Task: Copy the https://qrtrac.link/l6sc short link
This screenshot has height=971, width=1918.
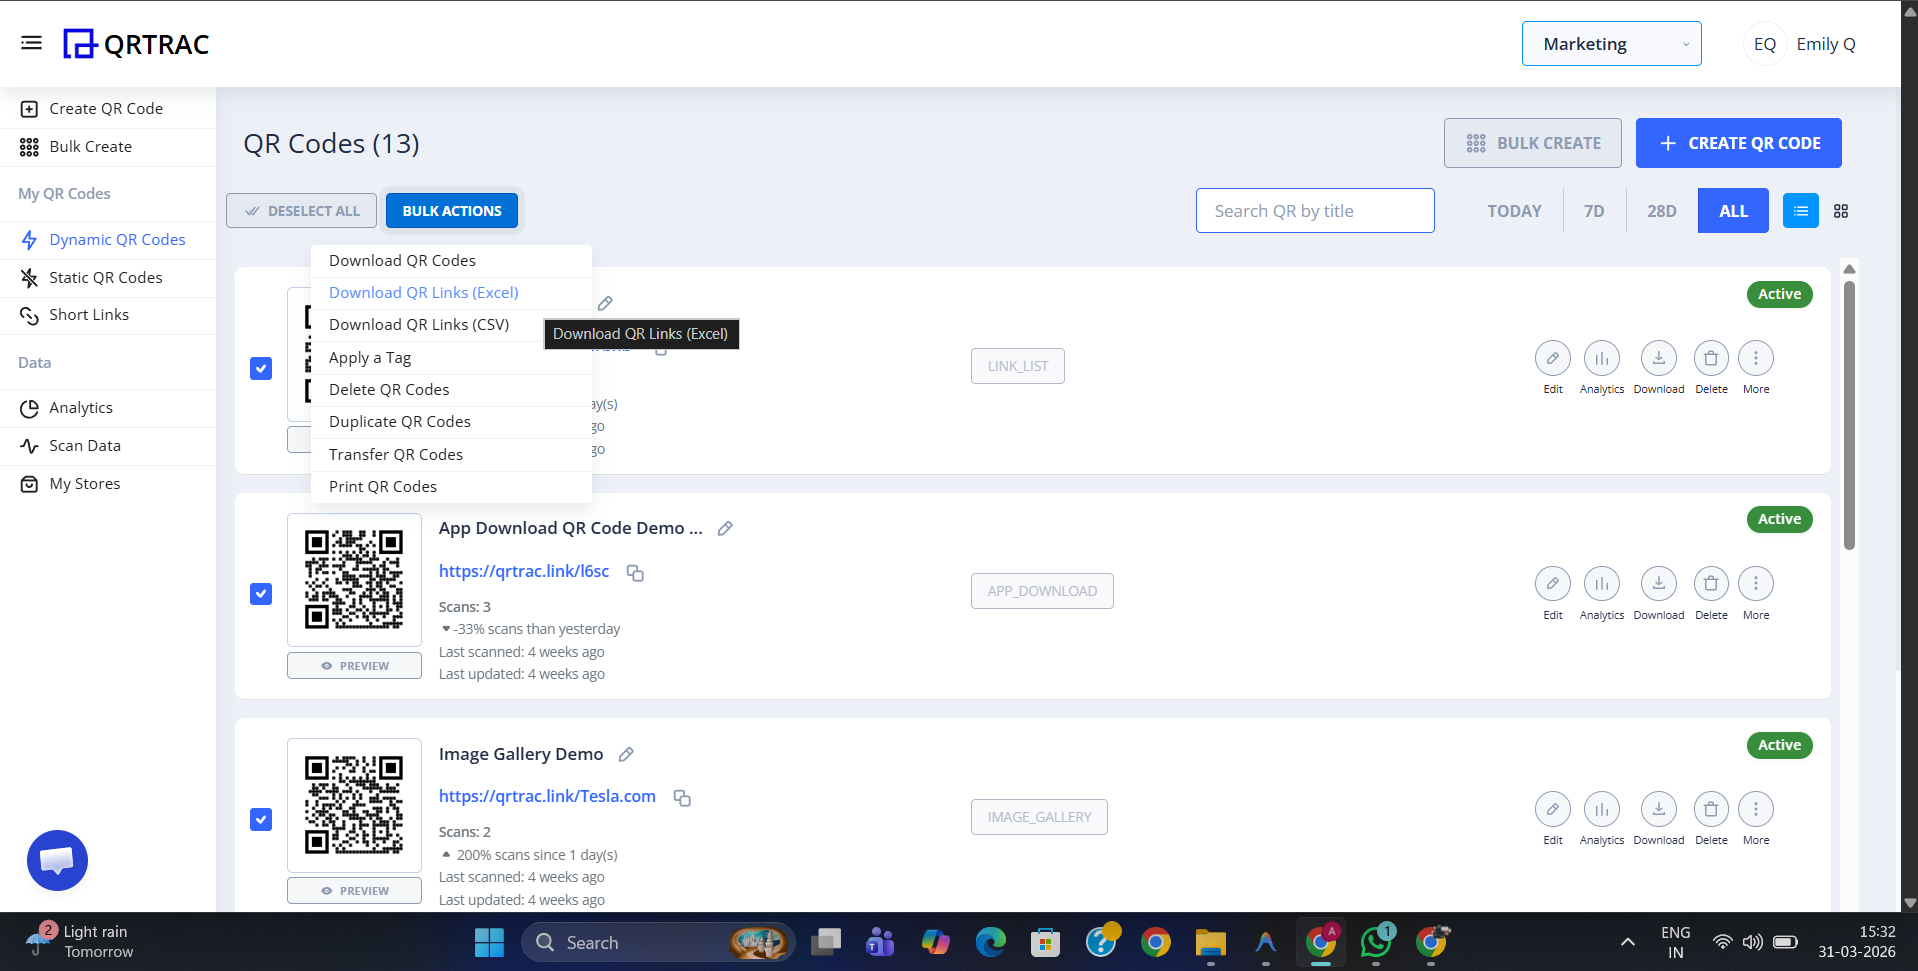Action: 635,573
